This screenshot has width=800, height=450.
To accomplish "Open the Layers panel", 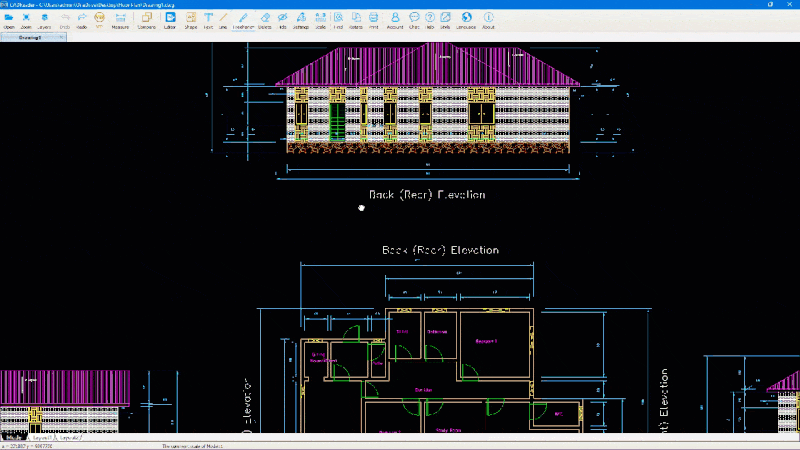I will [x=45, y=19].
